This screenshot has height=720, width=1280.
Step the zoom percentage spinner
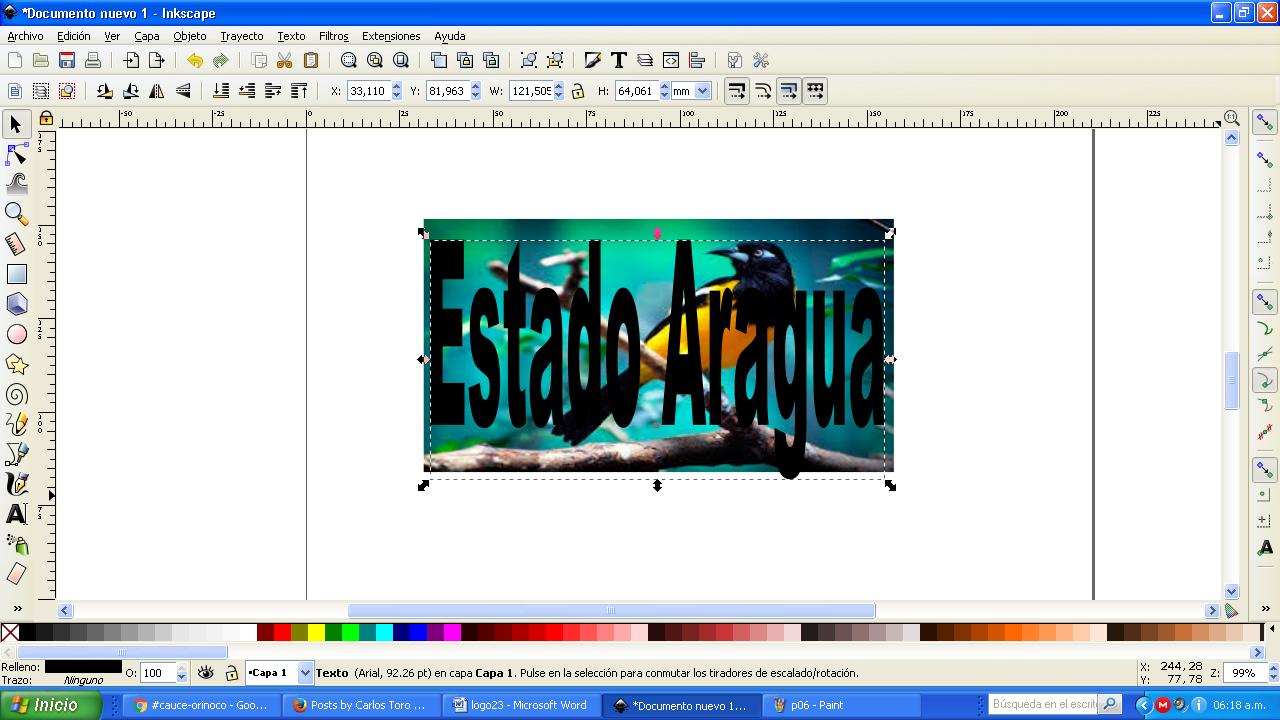point(1273,674)
